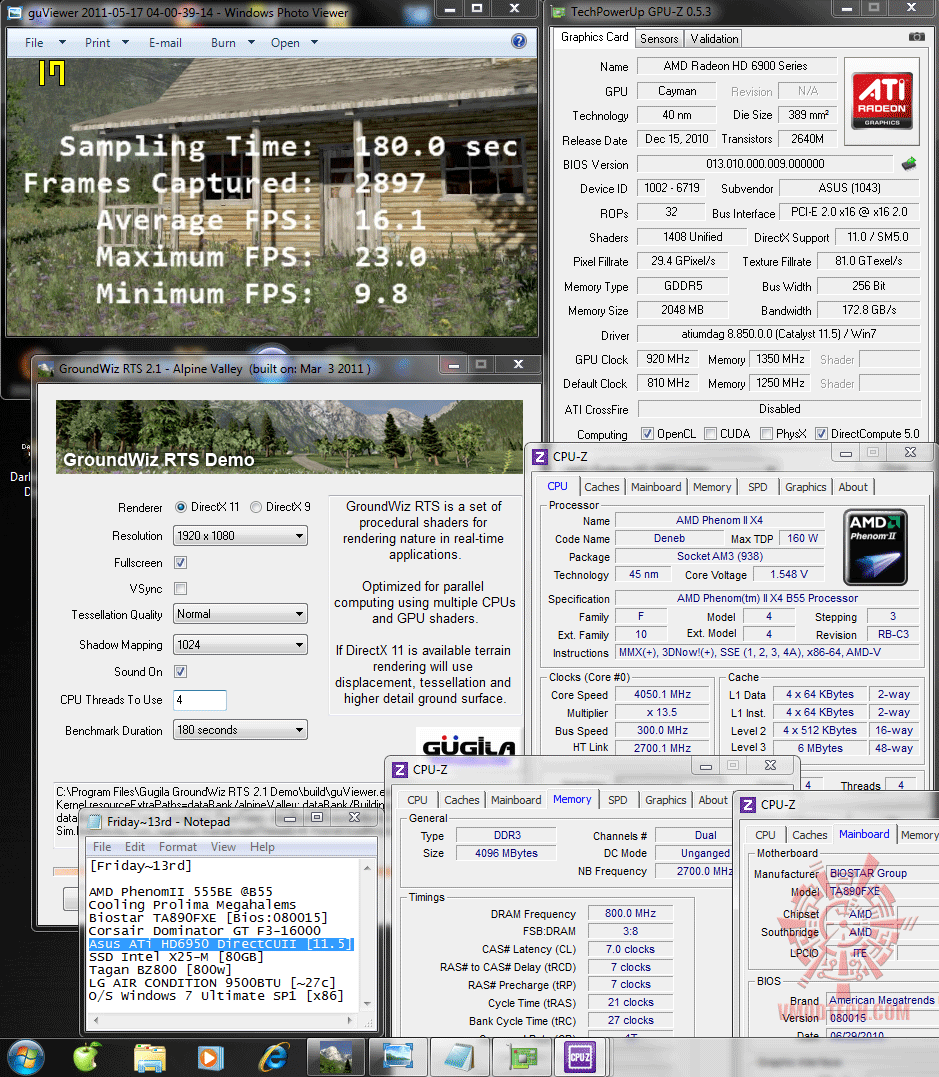
Task: Open the Caches tab in top CPU-Z window
Action: 602,487
